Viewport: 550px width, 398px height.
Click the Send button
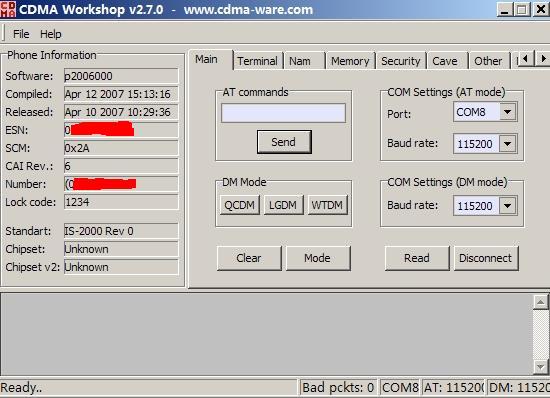tap(284, 142)
